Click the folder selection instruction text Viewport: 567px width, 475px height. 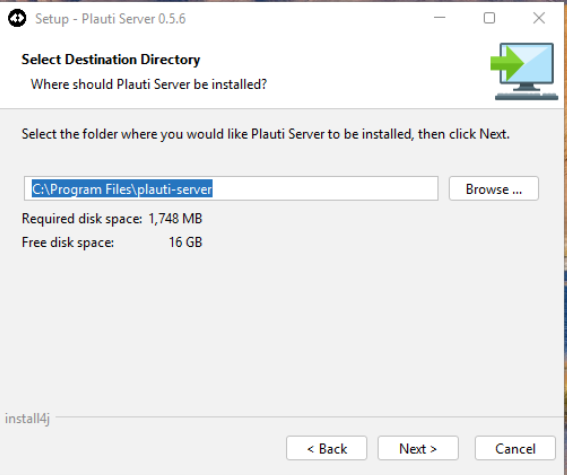pos(265,134)
